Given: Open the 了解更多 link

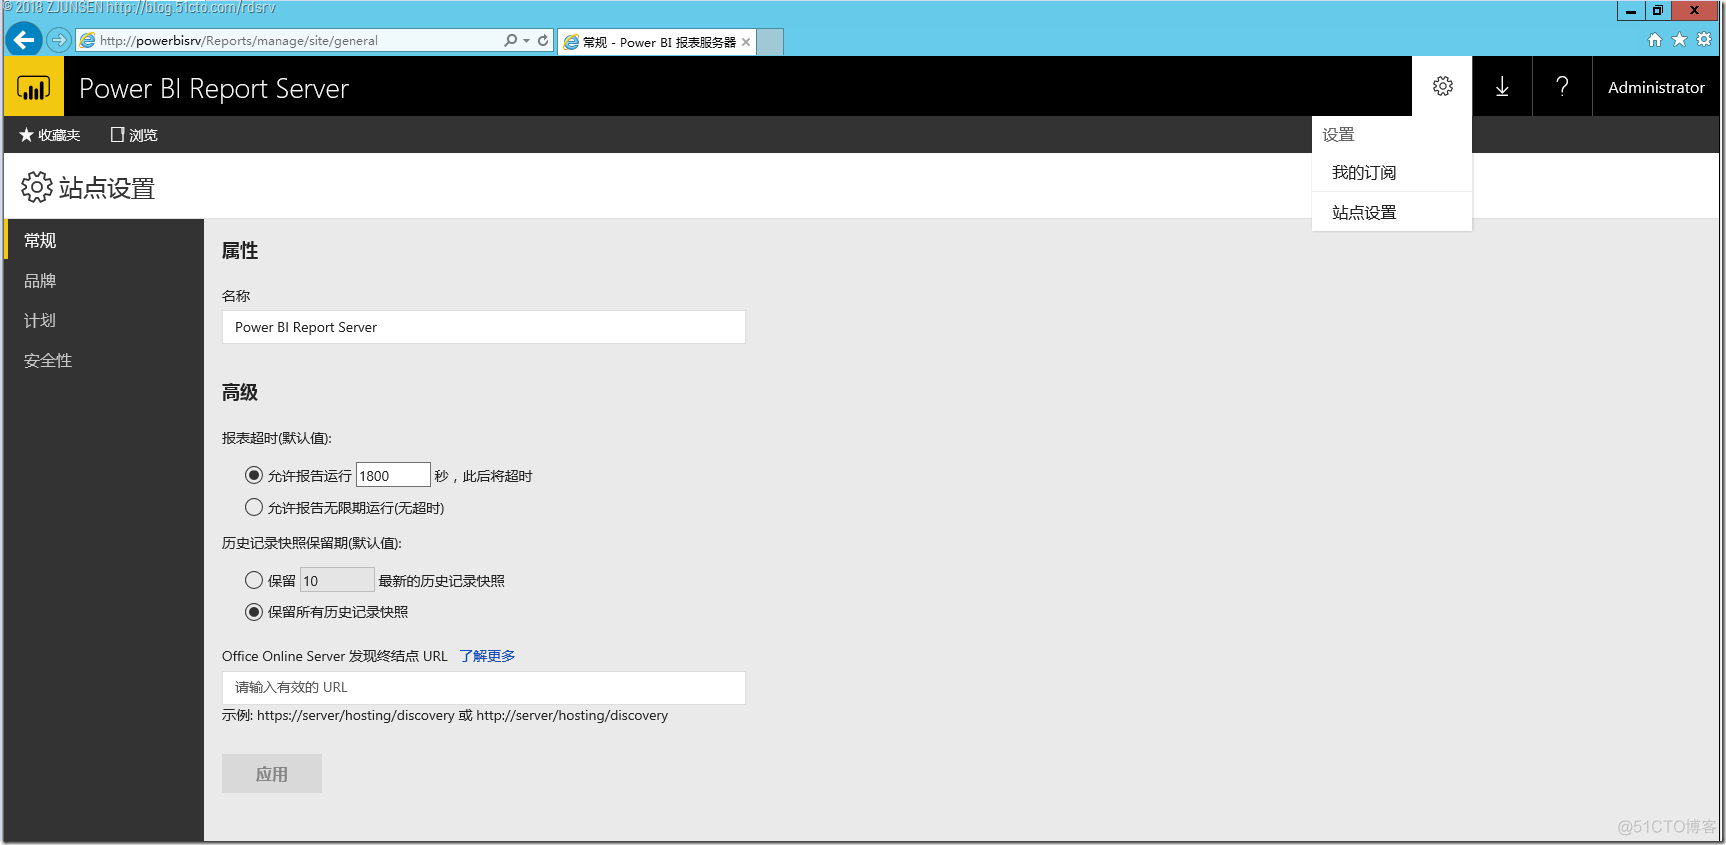Looking at the screenshot, I should tap(487, 656).
